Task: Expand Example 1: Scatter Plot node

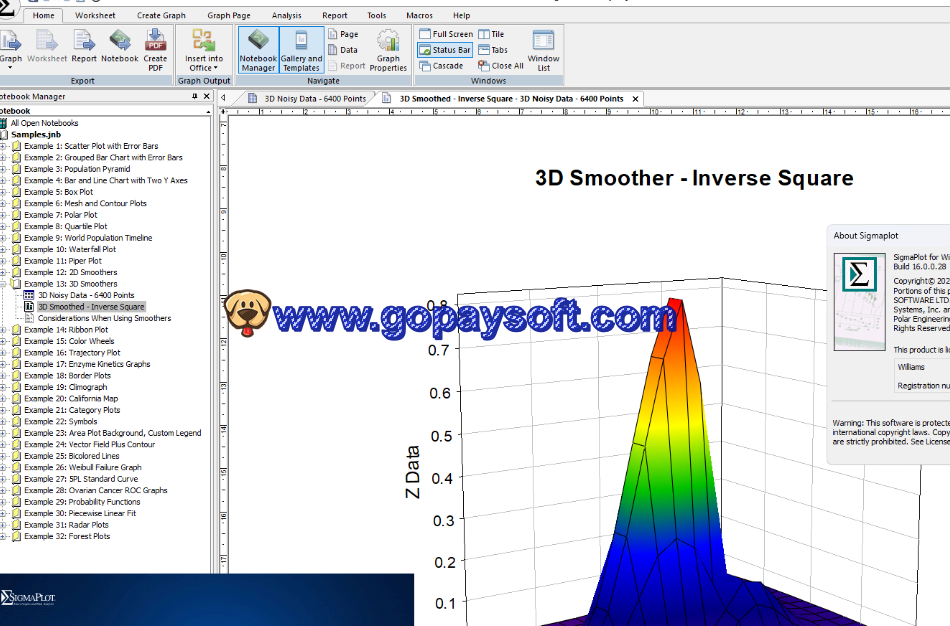Action: pyautogui.click(x=3, y=146)
